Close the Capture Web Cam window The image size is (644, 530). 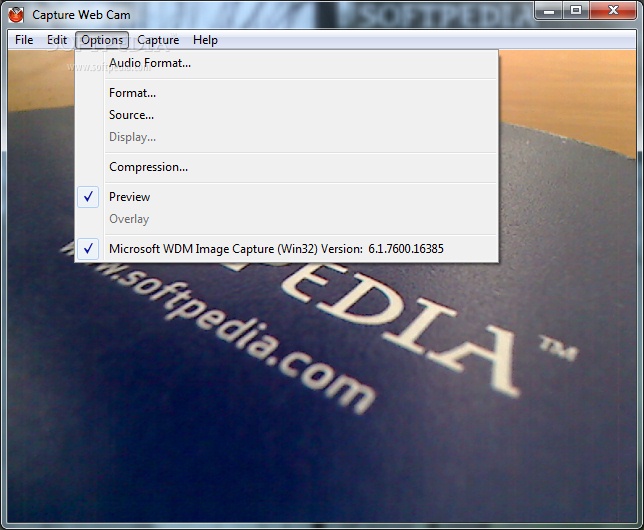point(613,10)
